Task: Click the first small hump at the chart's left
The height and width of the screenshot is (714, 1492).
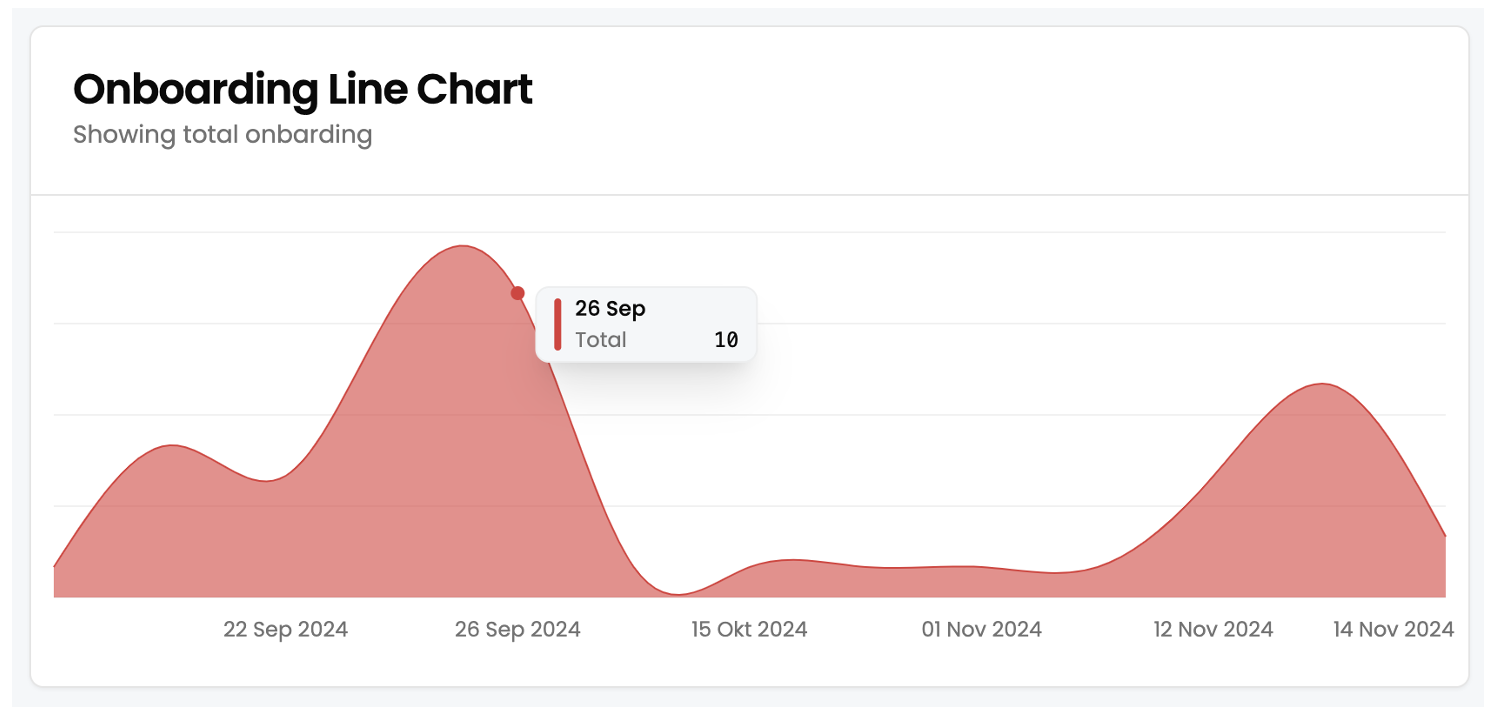Action: (173, 445)
